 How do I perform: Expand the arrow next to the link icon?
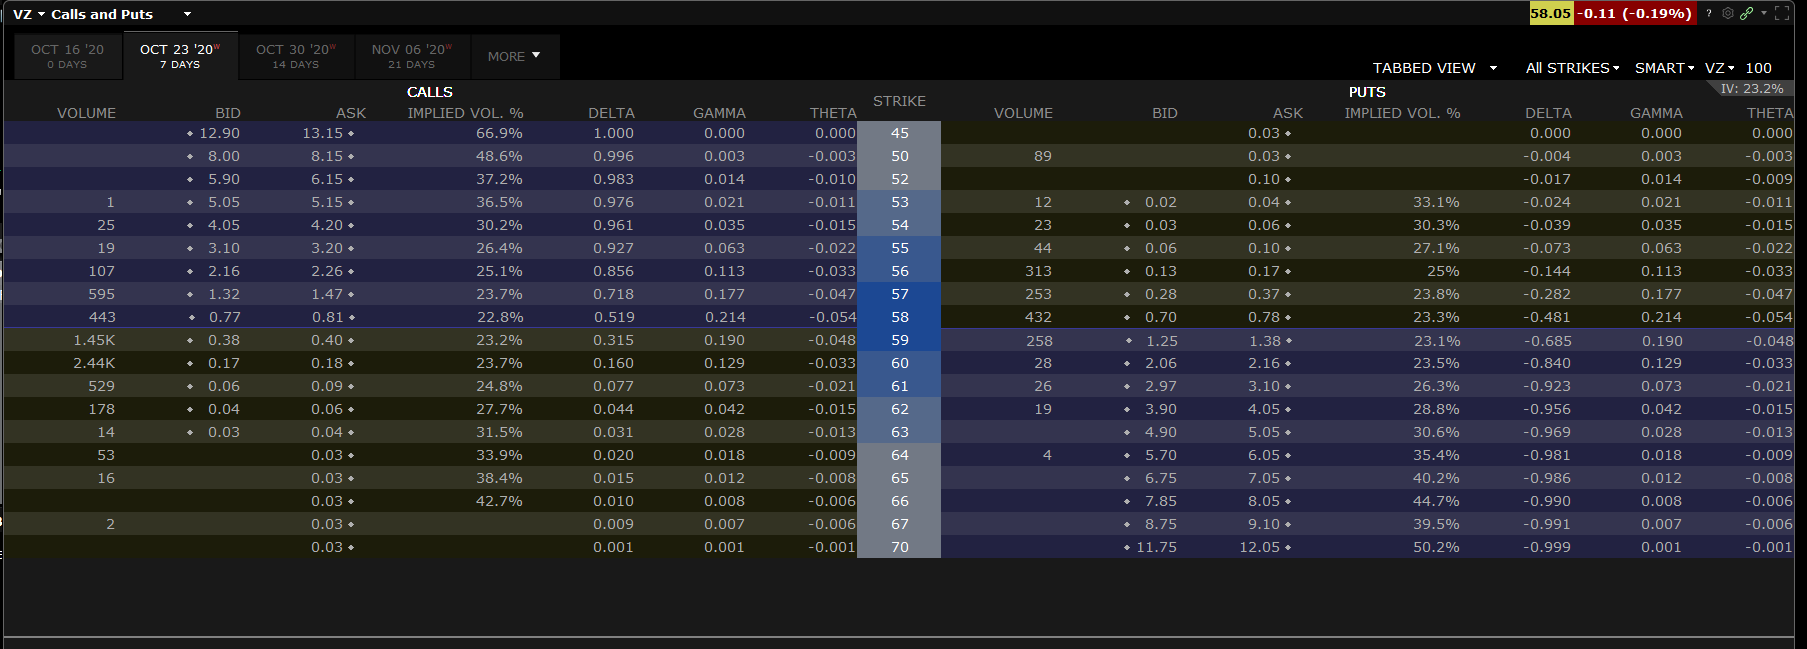[x=1763, y=13]
